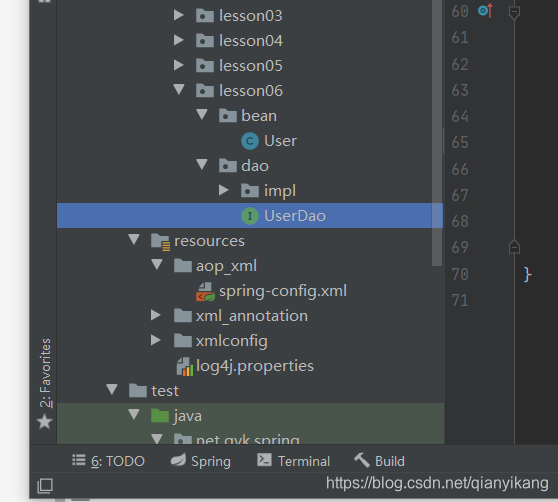Select the dao package label
The width and height of the screenshot is (558, 502).
coord(255,166)
